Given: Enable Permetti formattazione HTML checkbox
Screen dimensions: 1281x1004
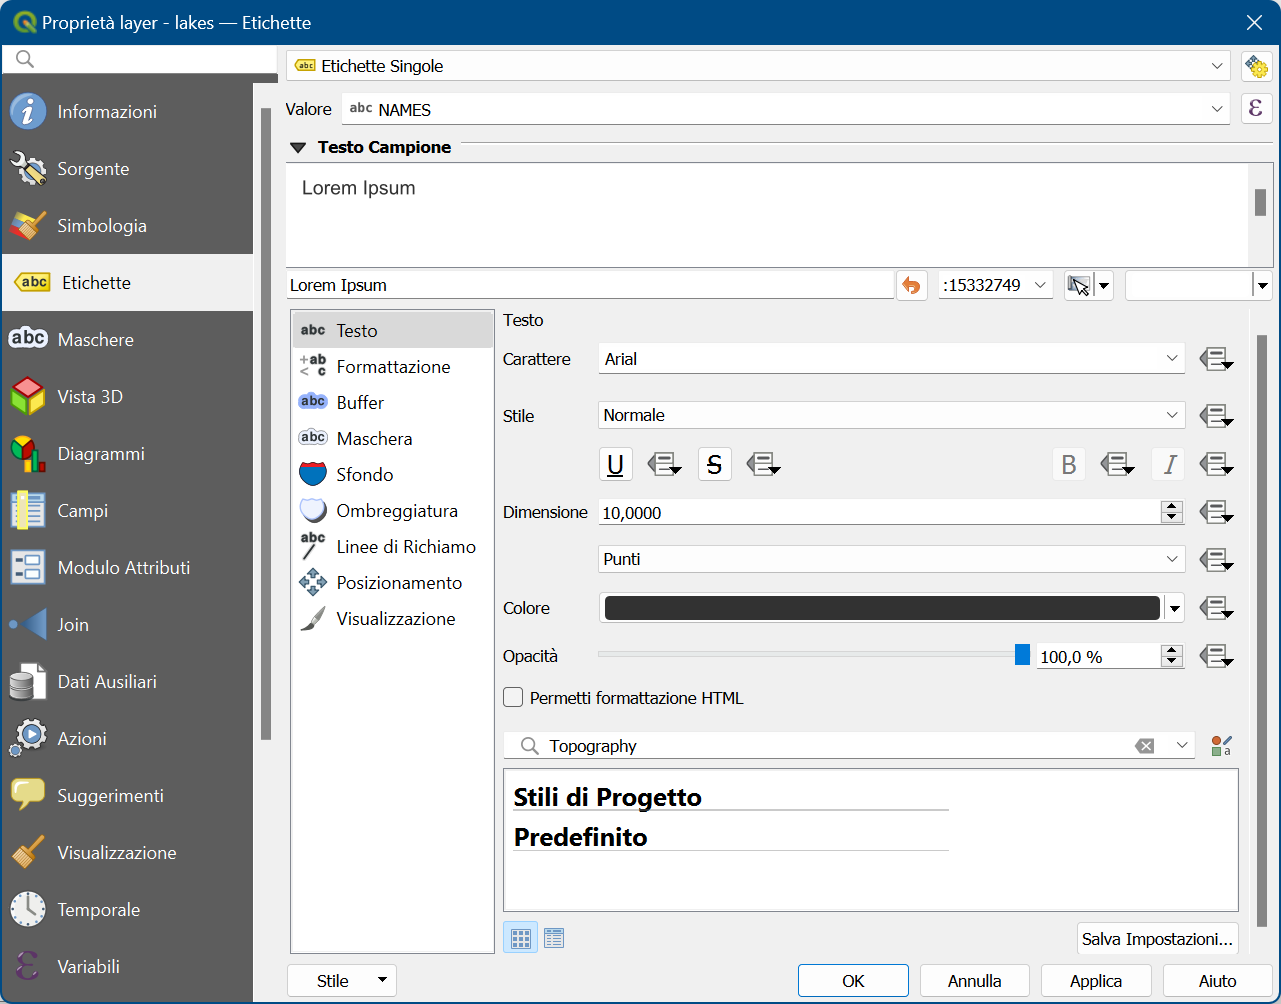Looking at the screenshot, I should click(x=513, y=698).
